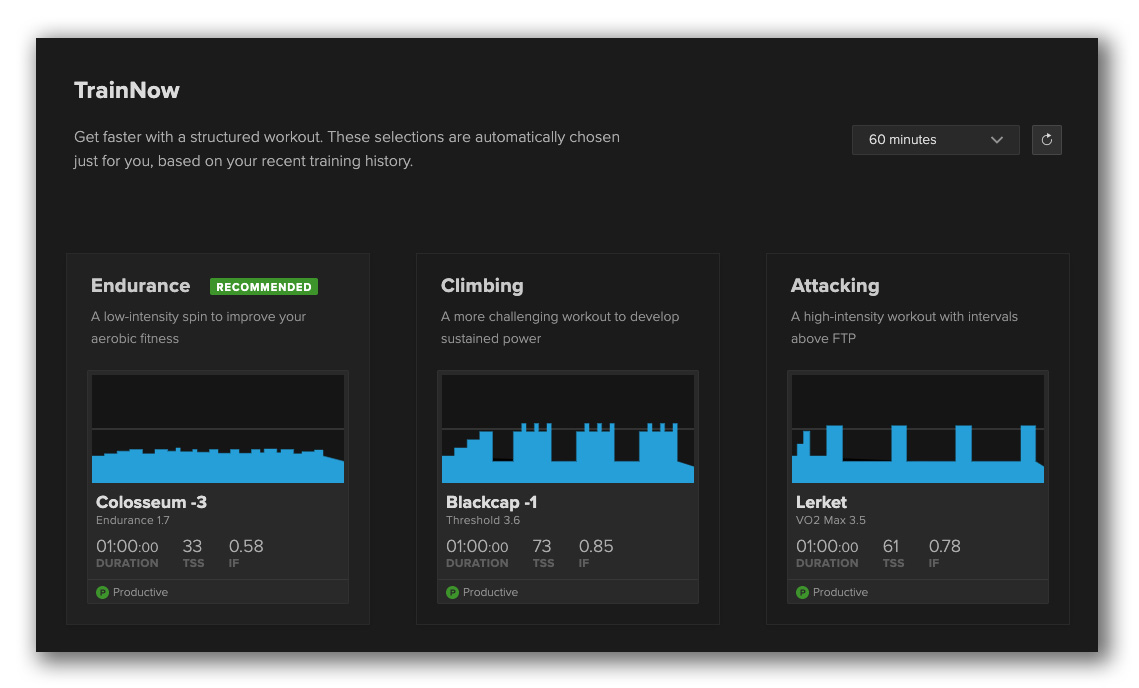Click the TrainNow page heading
Viewport: 1139px width, 688px height.
pos(127,90)
